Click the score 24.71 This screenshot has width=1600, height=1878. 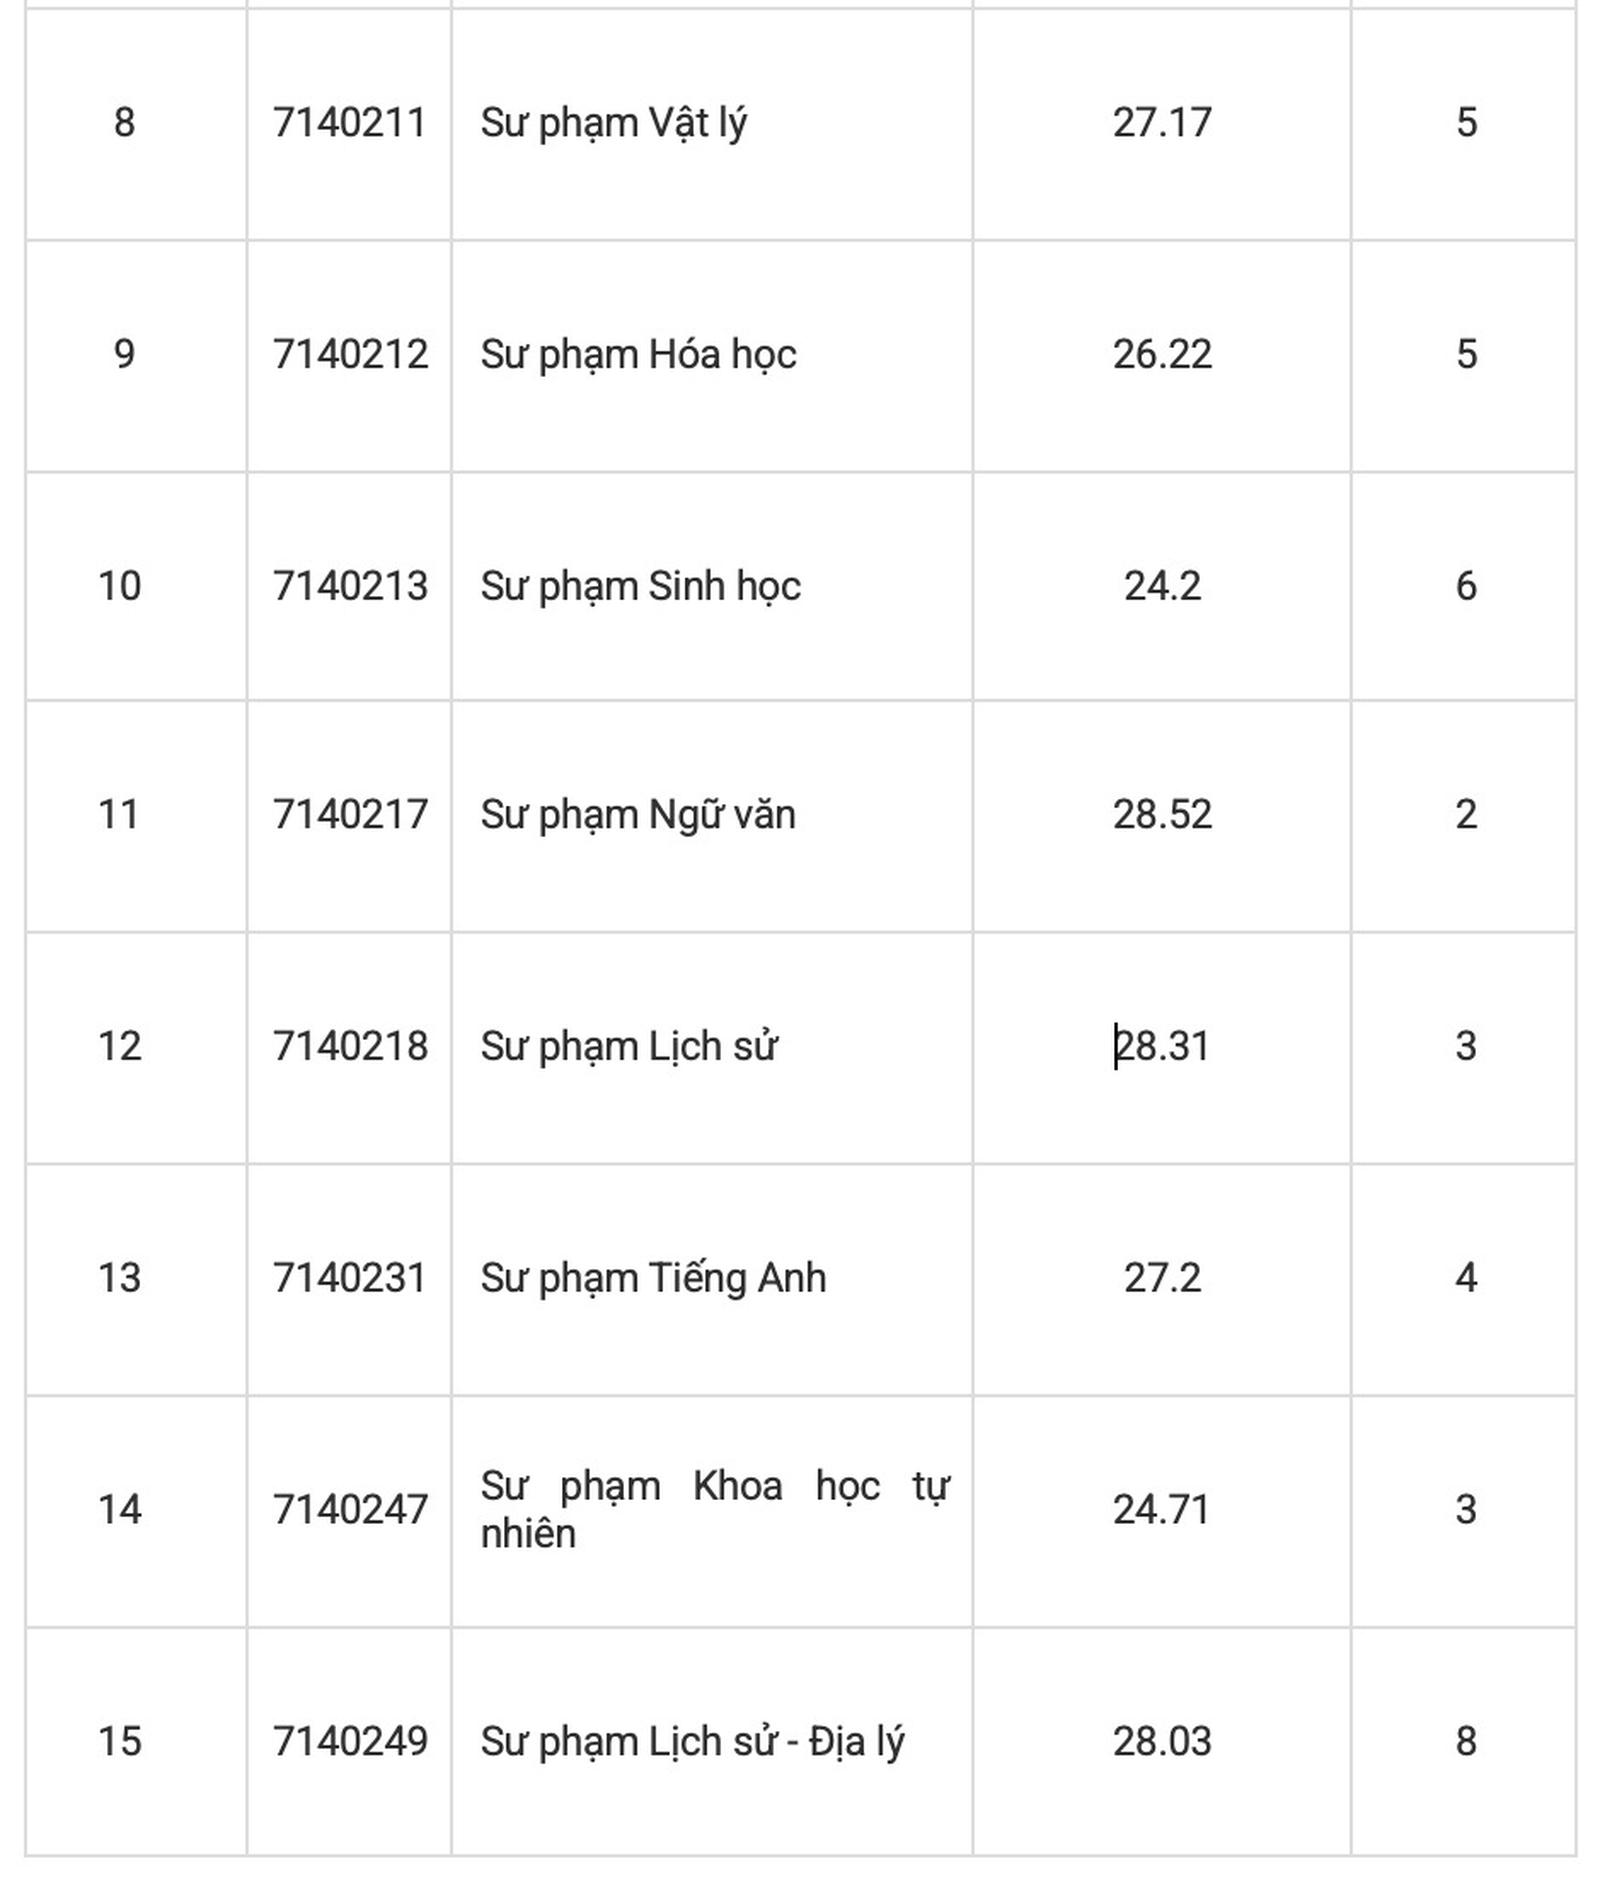[1161, 1510]
